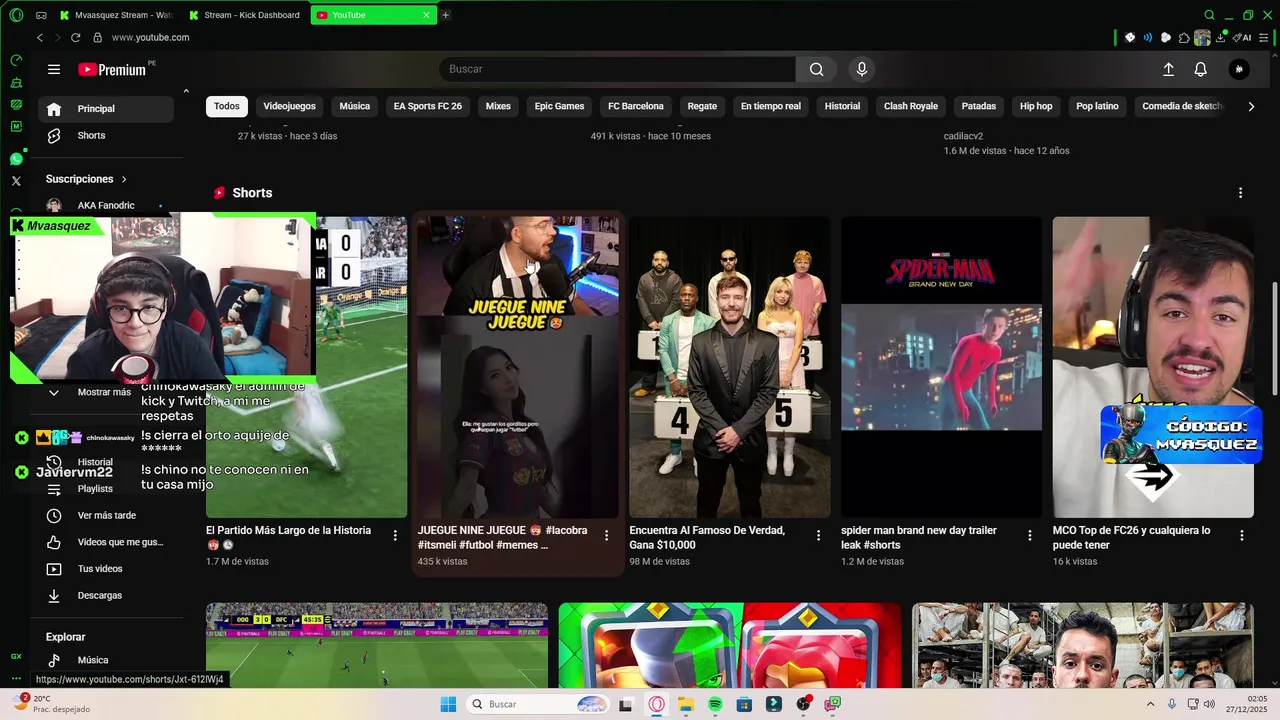This screenshot has width=1280, height=720.
Task: Click the Opera GX logo menu
Action: pos(16,15)
